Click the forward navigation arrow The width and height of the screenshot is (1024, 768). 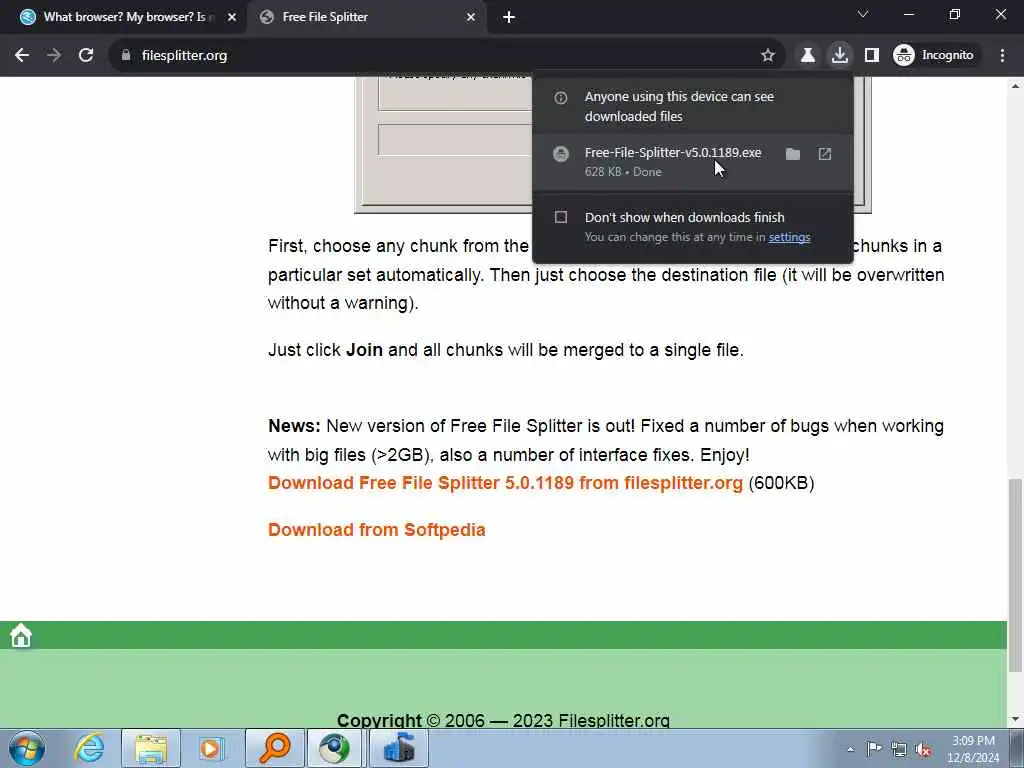54,56
